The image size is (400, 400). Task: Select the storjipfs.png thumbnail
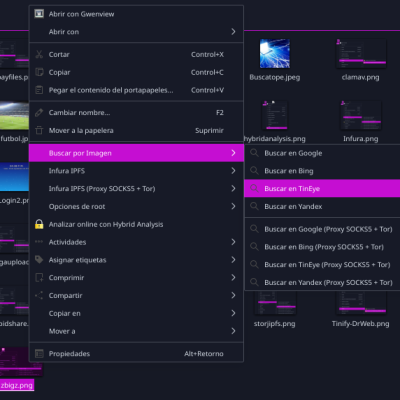point(275,303)
